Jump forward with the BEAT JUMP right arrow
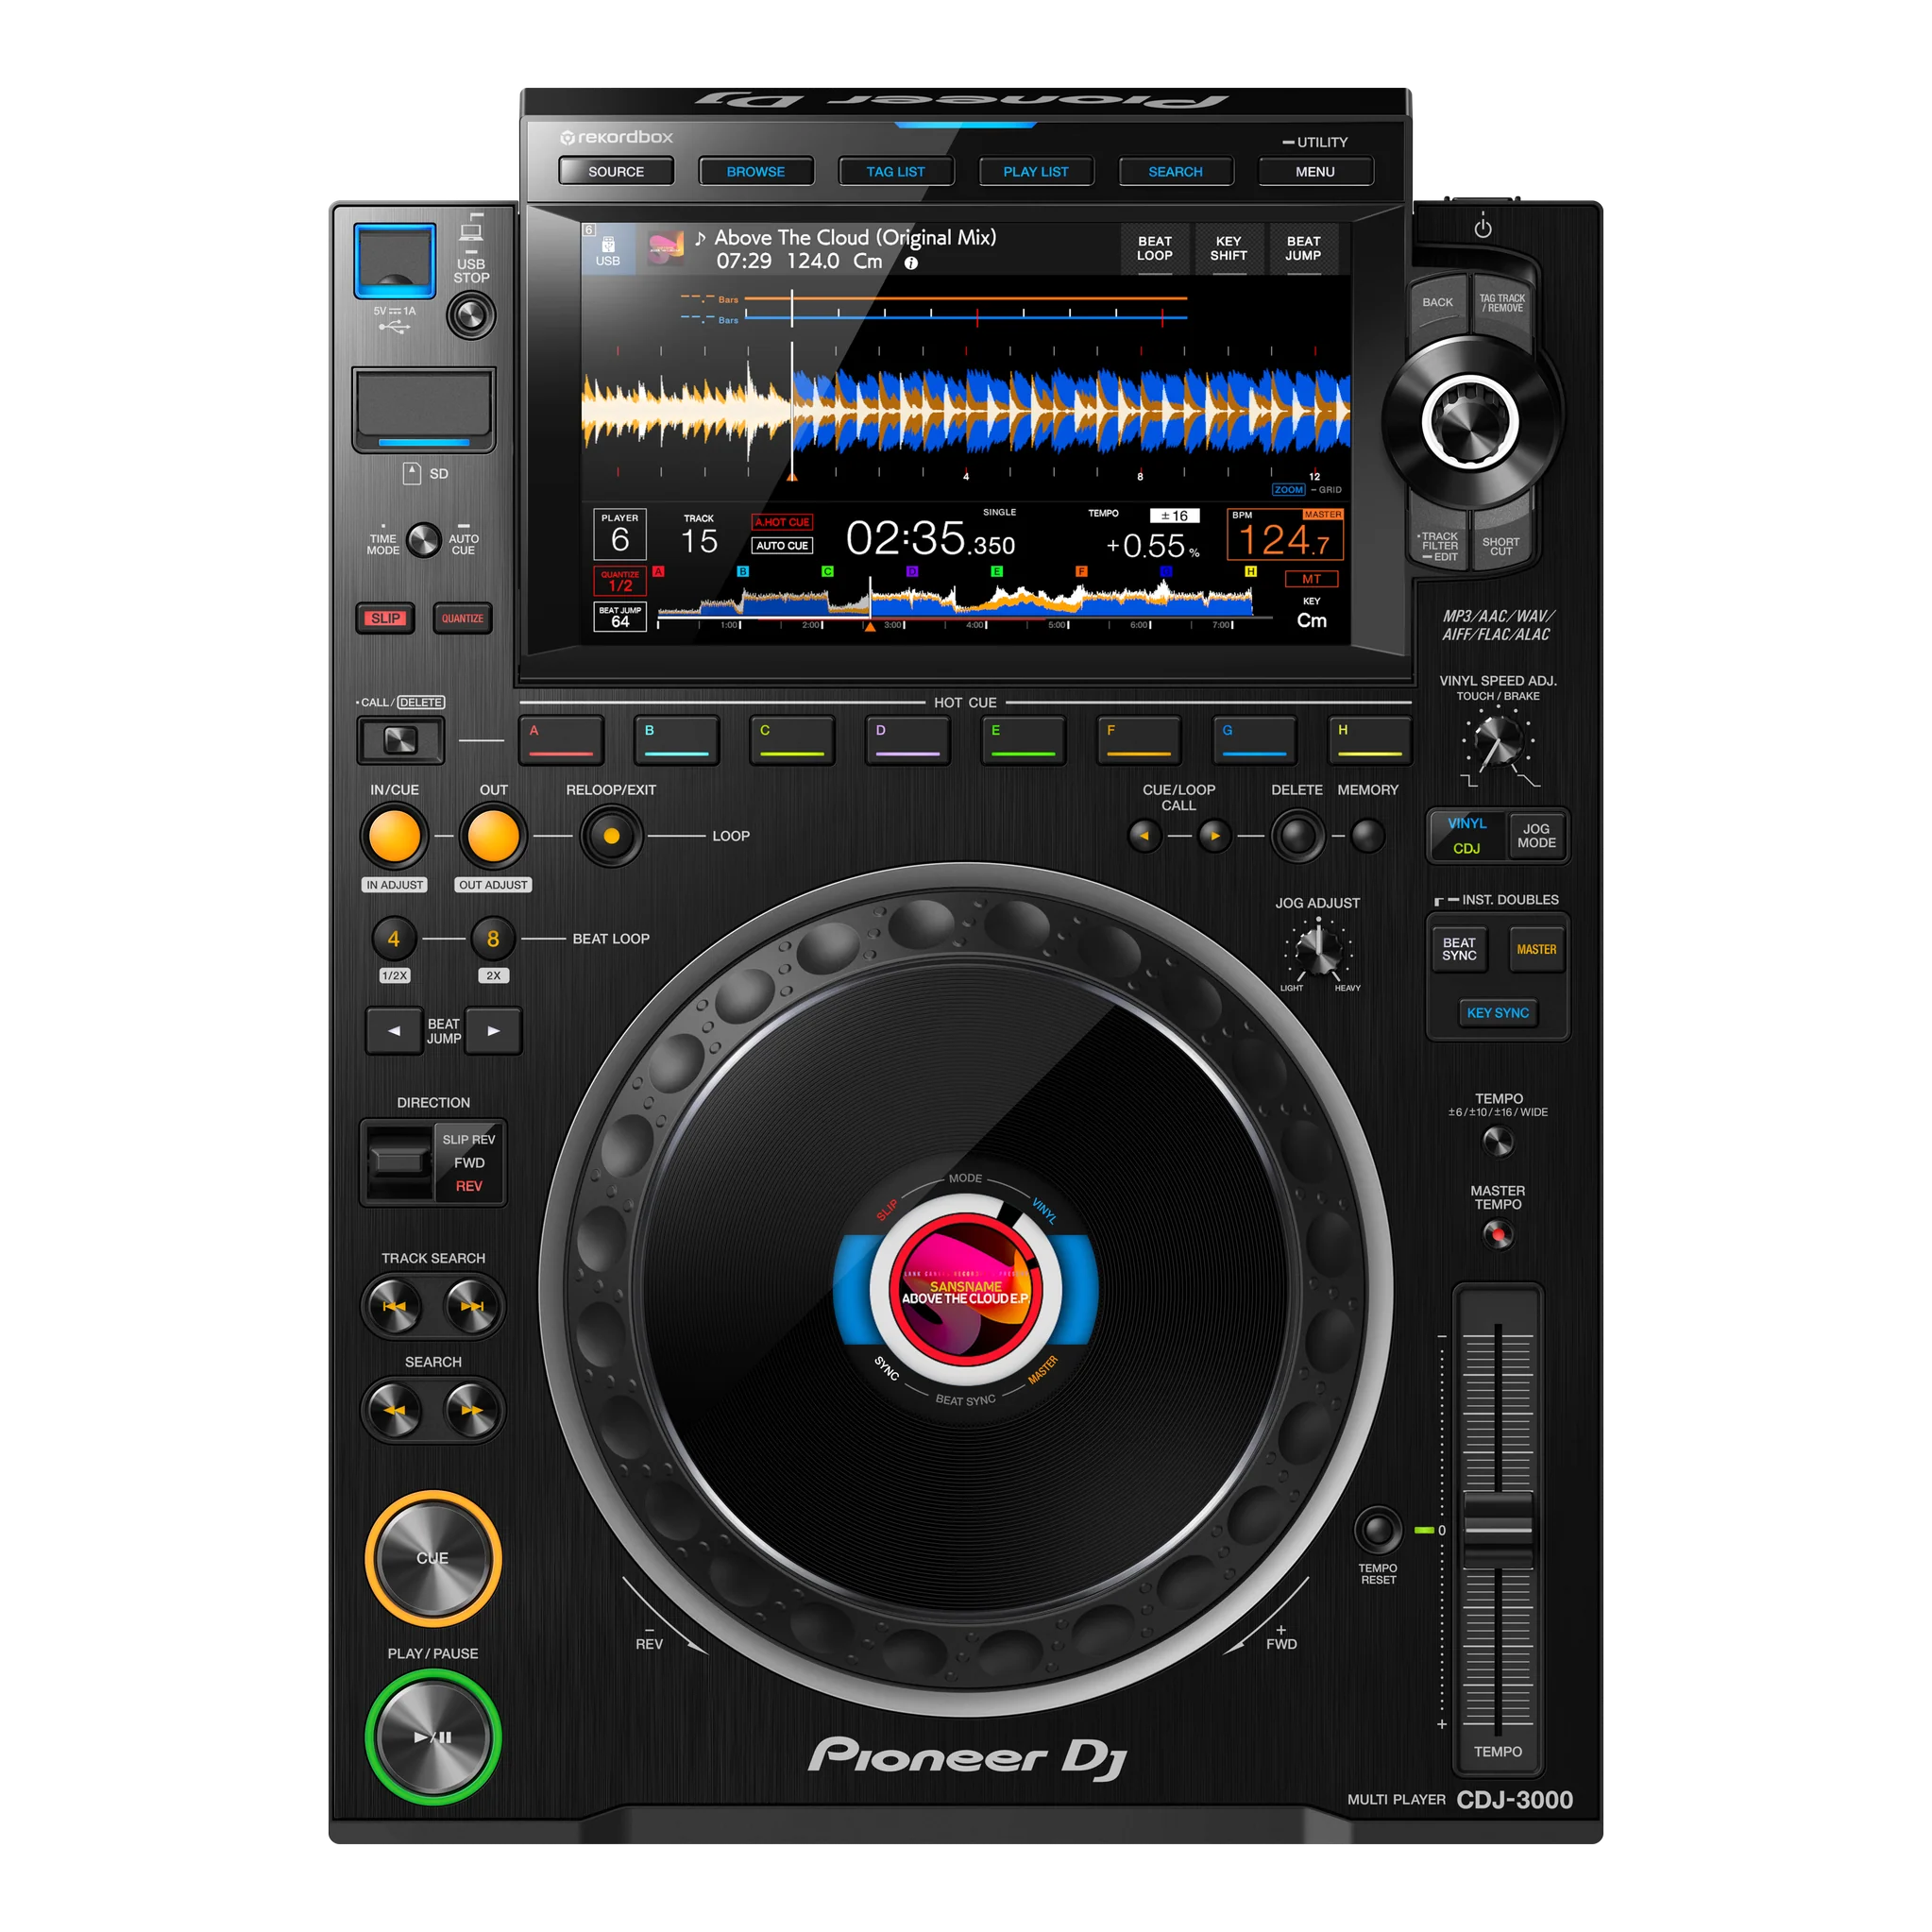This screenshot has width=1932, height=1932. [x=494, y=1031]
